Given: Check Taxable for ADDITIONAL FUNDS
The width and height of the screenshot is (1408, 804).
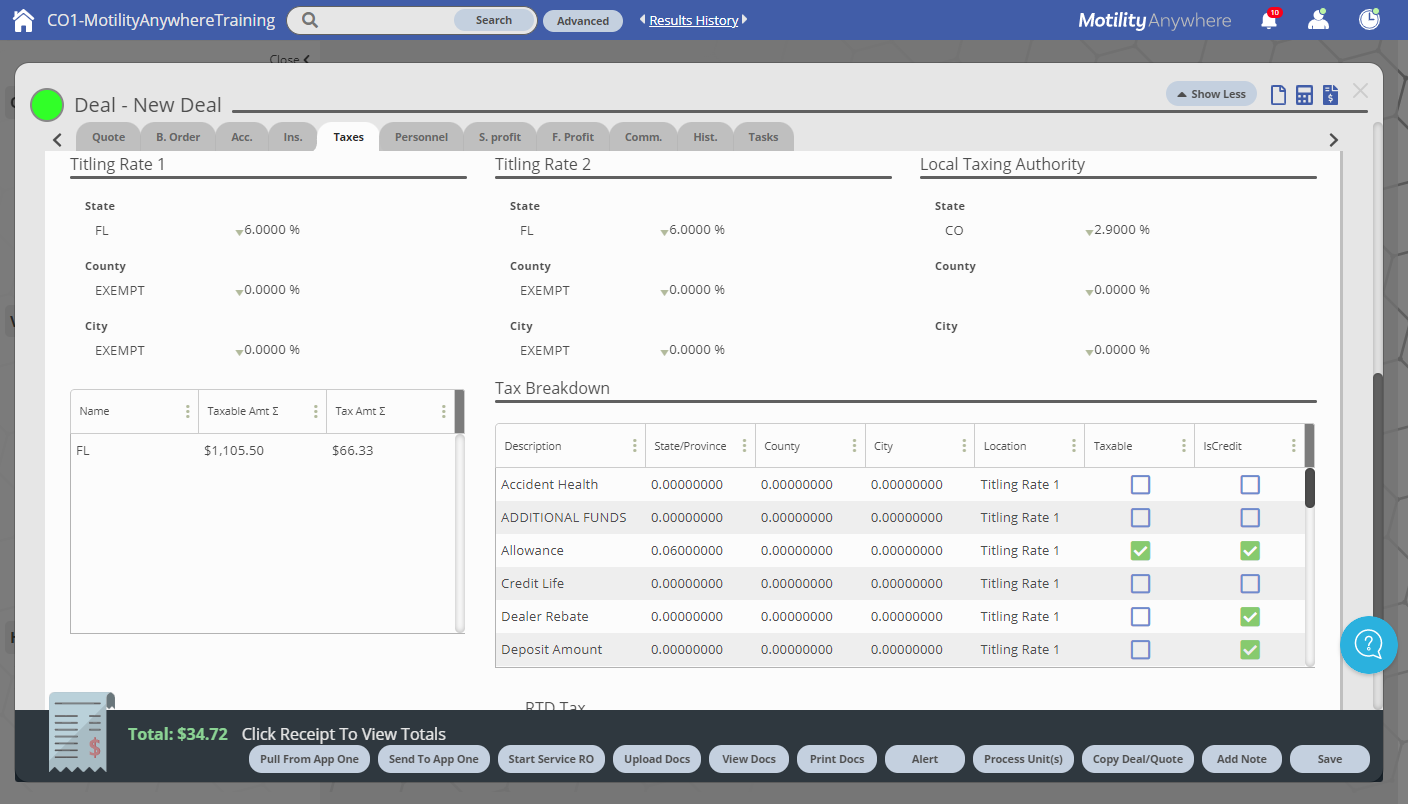Looking at the screenshot, I should (x=1140, y=518).
